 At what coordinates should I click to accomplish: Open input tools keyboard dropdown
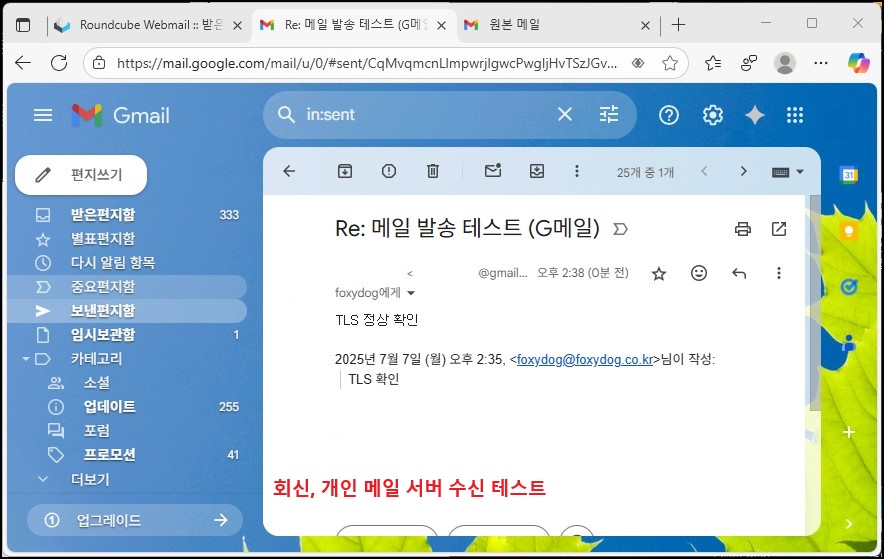pyautogui.click(x=788, y=172)
